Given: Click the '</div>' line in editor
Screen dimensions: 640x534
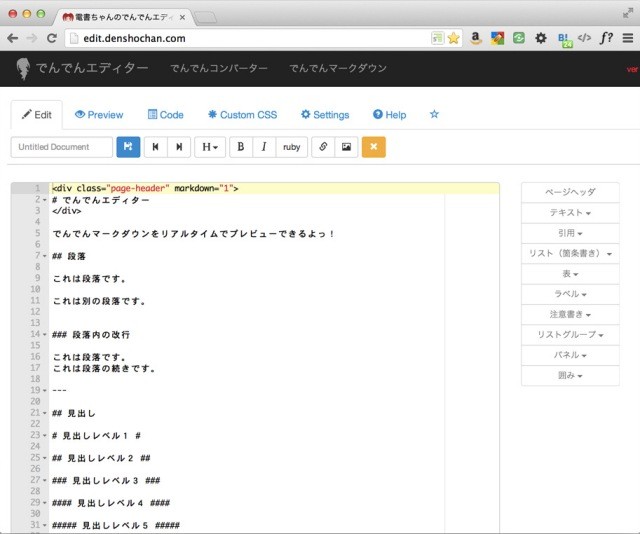Looking at the screenshot, I should pos(67,211).
